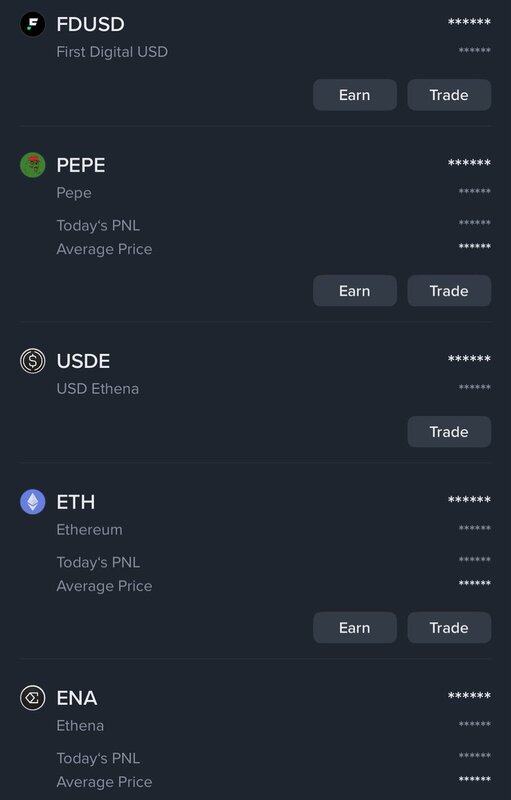Open Earn for FDUSD
Image resolution: width=511 pixels, height=800 pixels.
[355, 95]
